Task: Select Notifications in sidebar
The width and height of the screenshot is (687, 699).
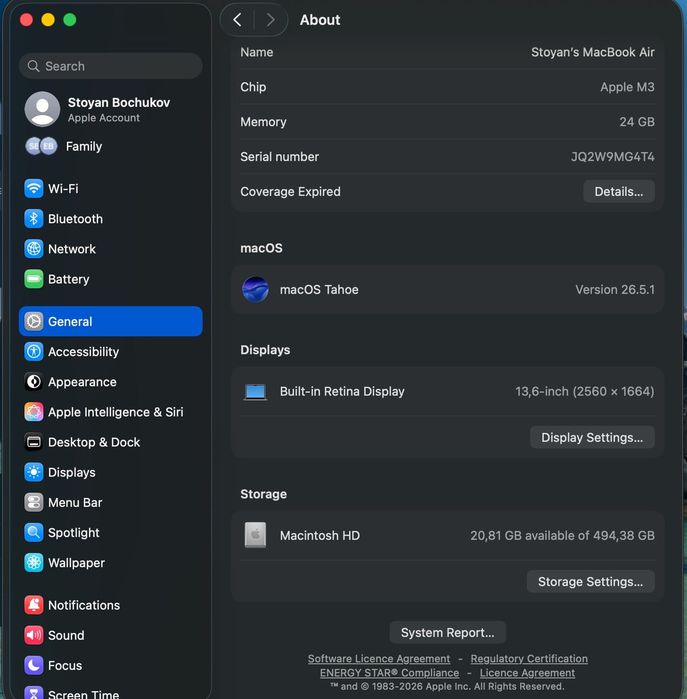Action: coord(111,605)
